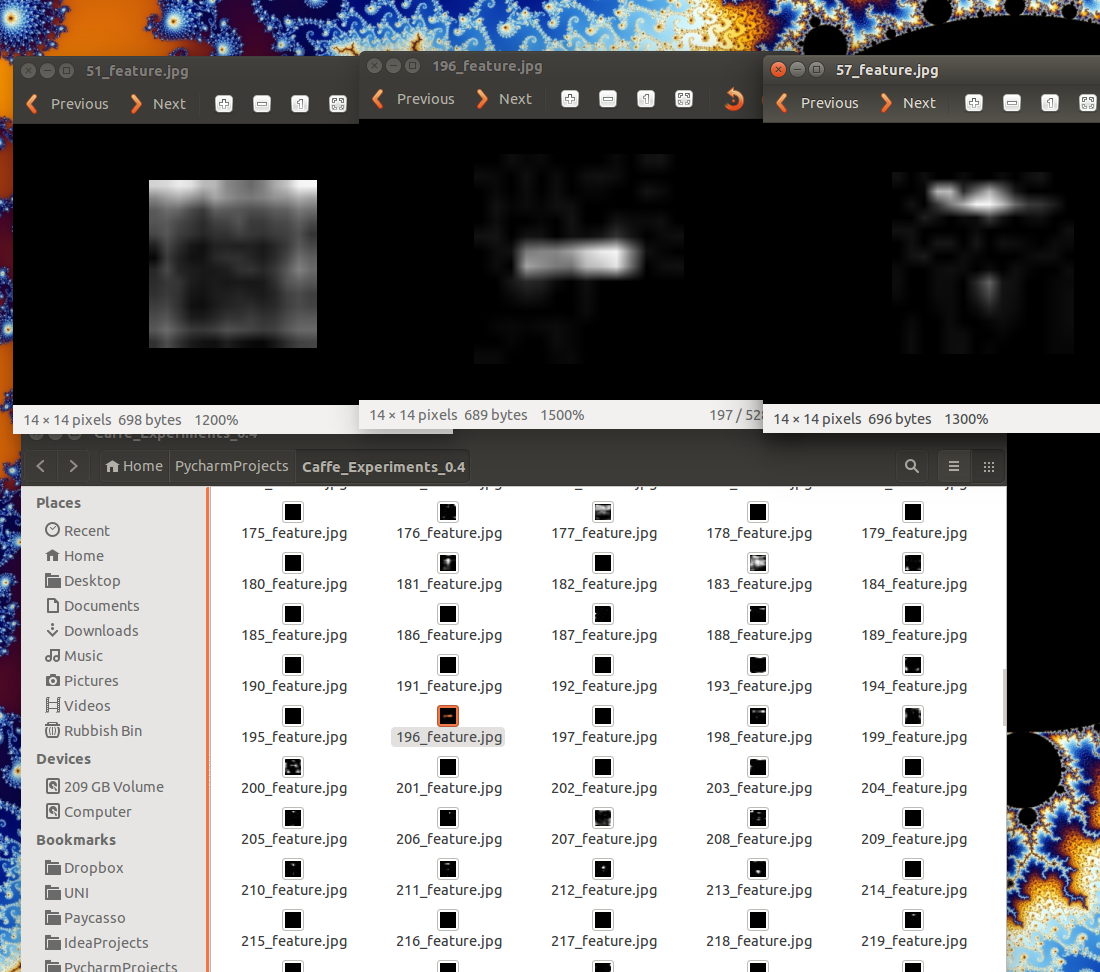Select the 200_feature.jpg thumbnail
This screenshot has width=1100, height=972.
293,767
